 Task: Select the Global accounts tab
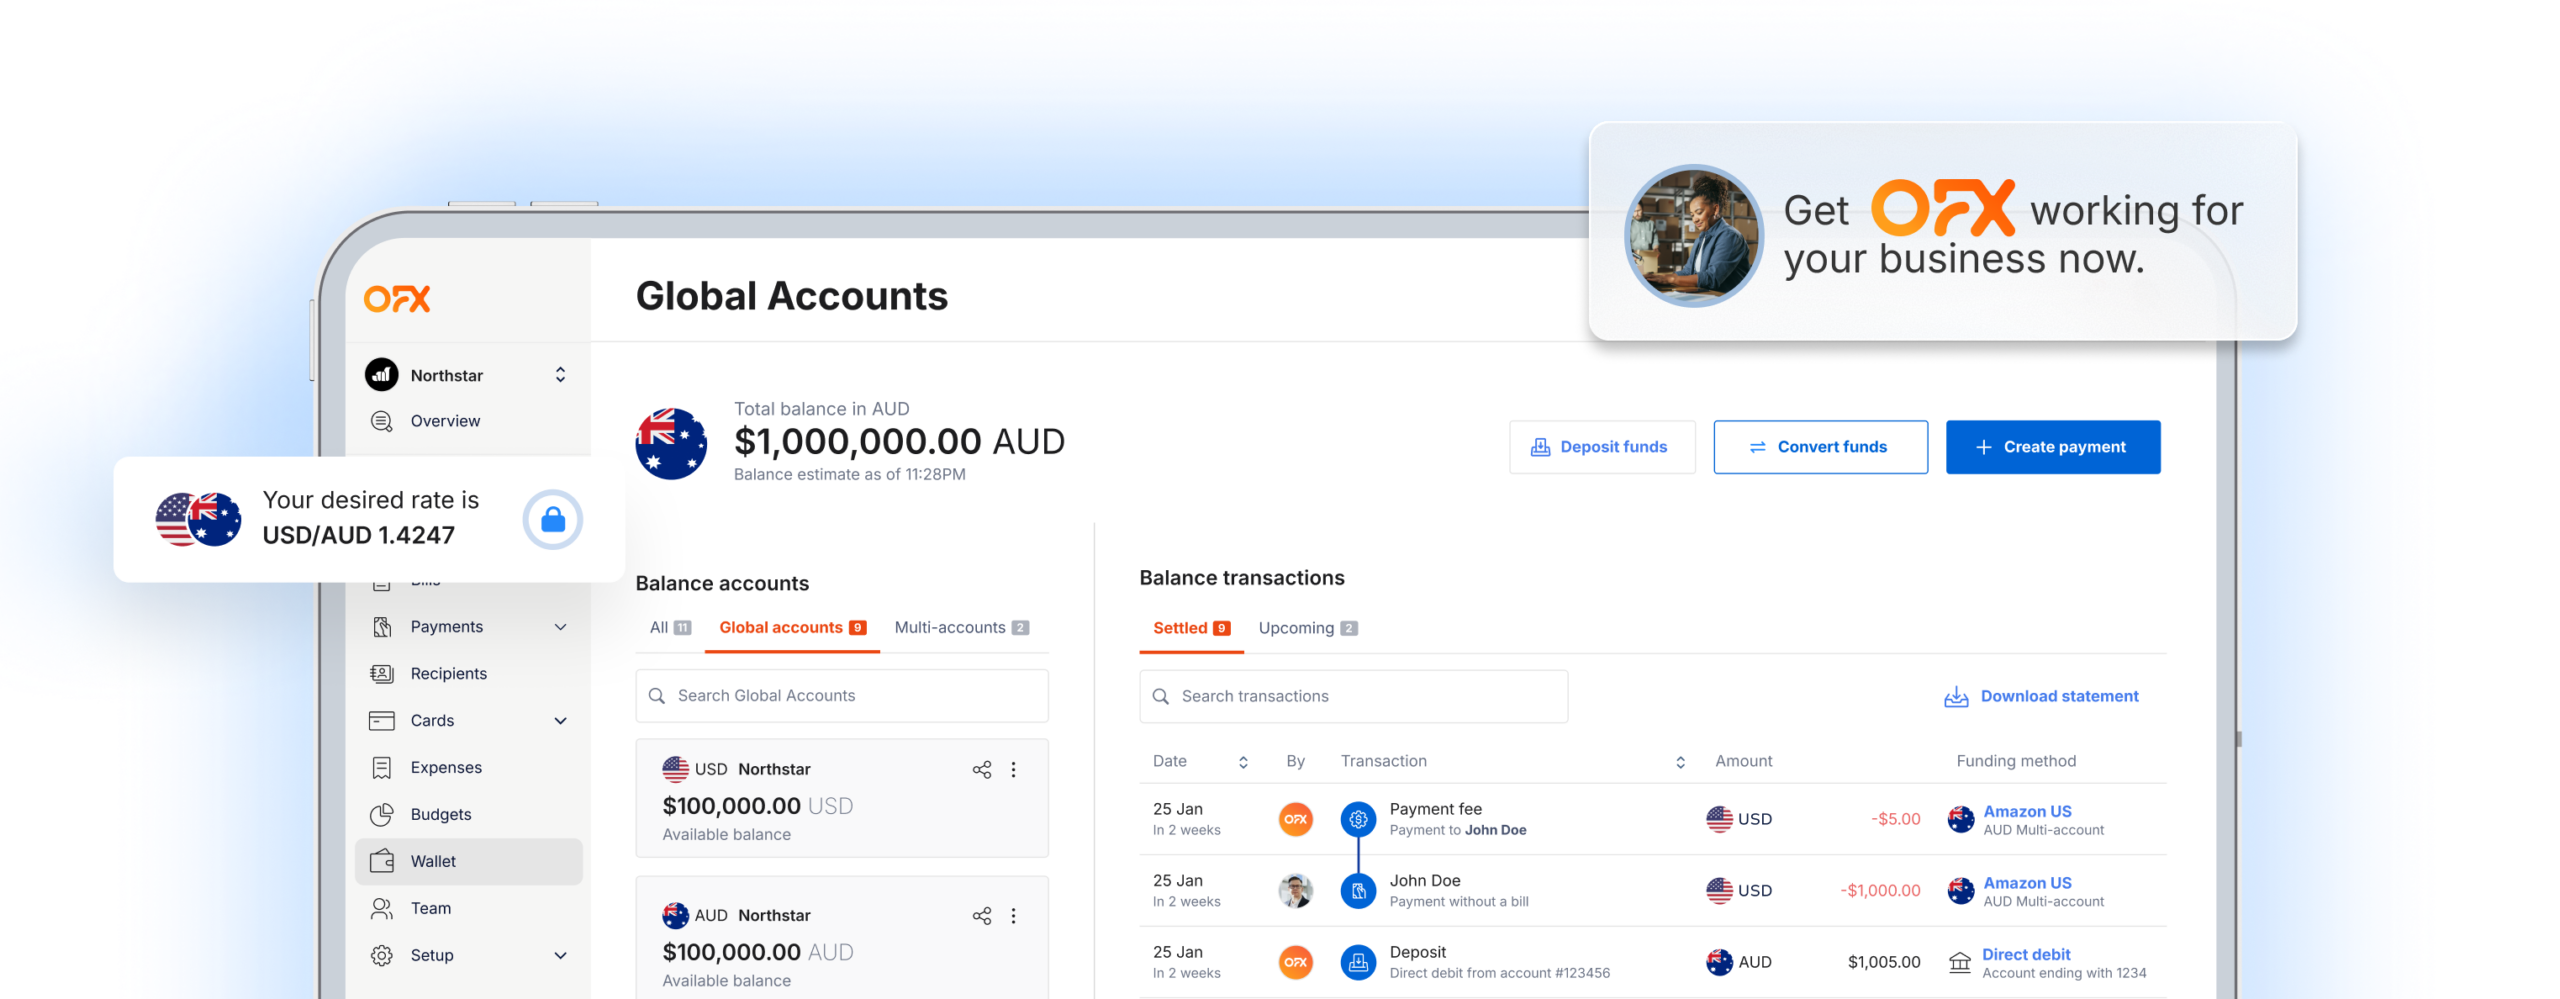pyautogui.click(x=792, y=628)
